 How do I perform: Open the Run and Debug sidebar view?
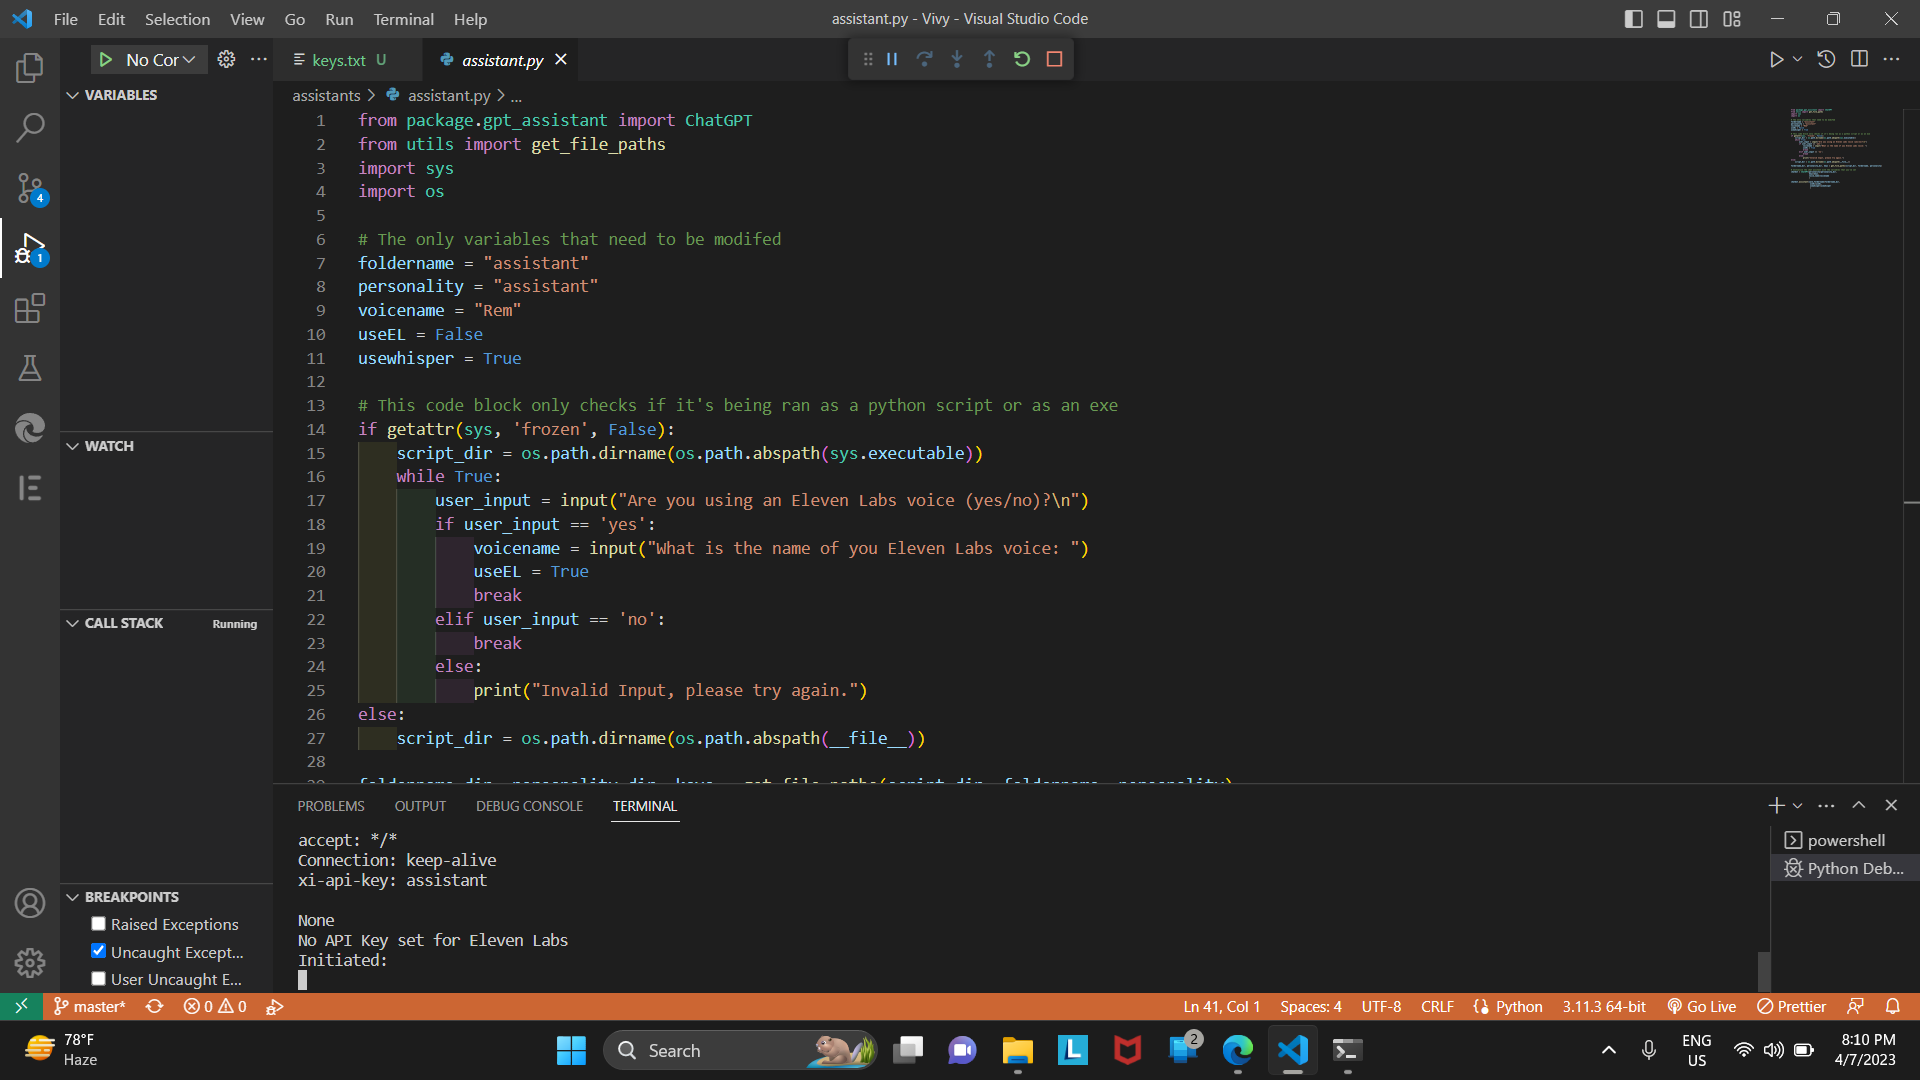[x=30, y=248]
